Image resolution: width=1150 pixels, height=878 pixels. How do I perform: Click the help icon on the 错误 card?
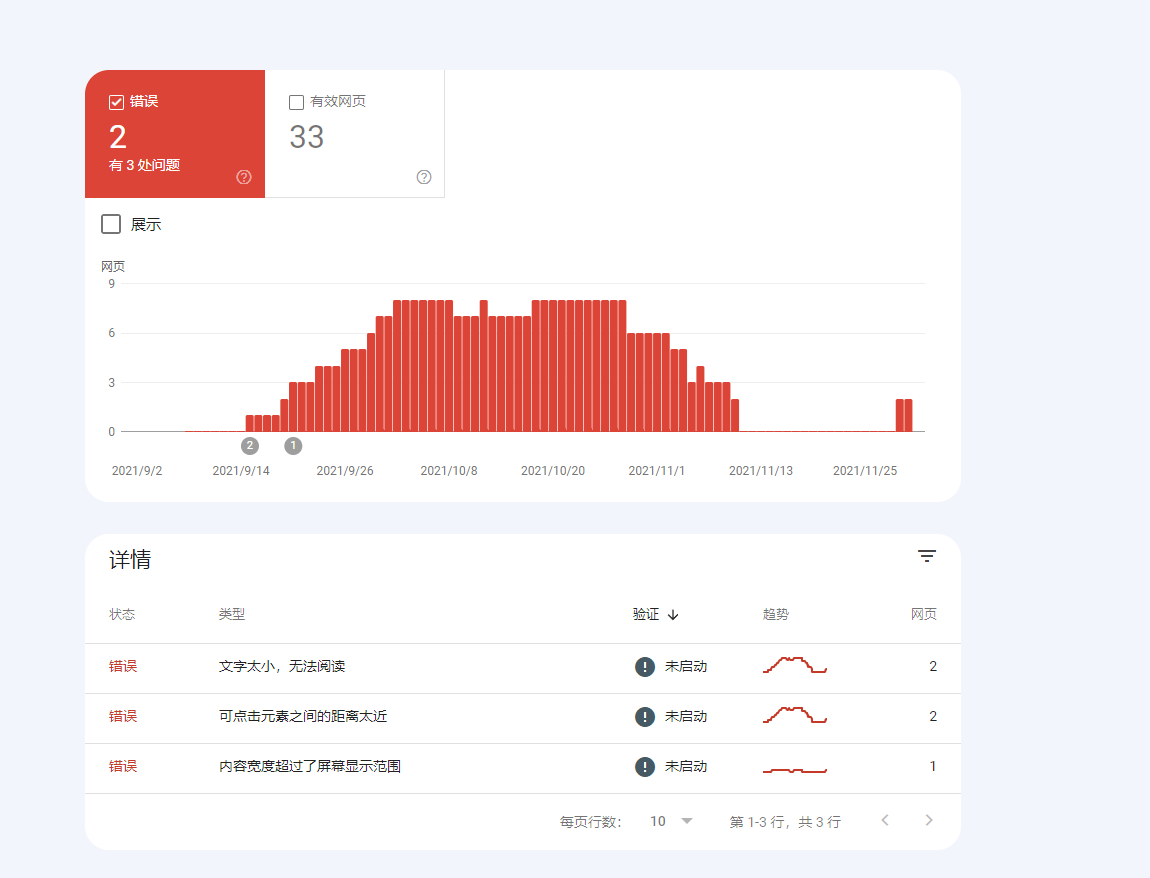(x=243, y=177)
